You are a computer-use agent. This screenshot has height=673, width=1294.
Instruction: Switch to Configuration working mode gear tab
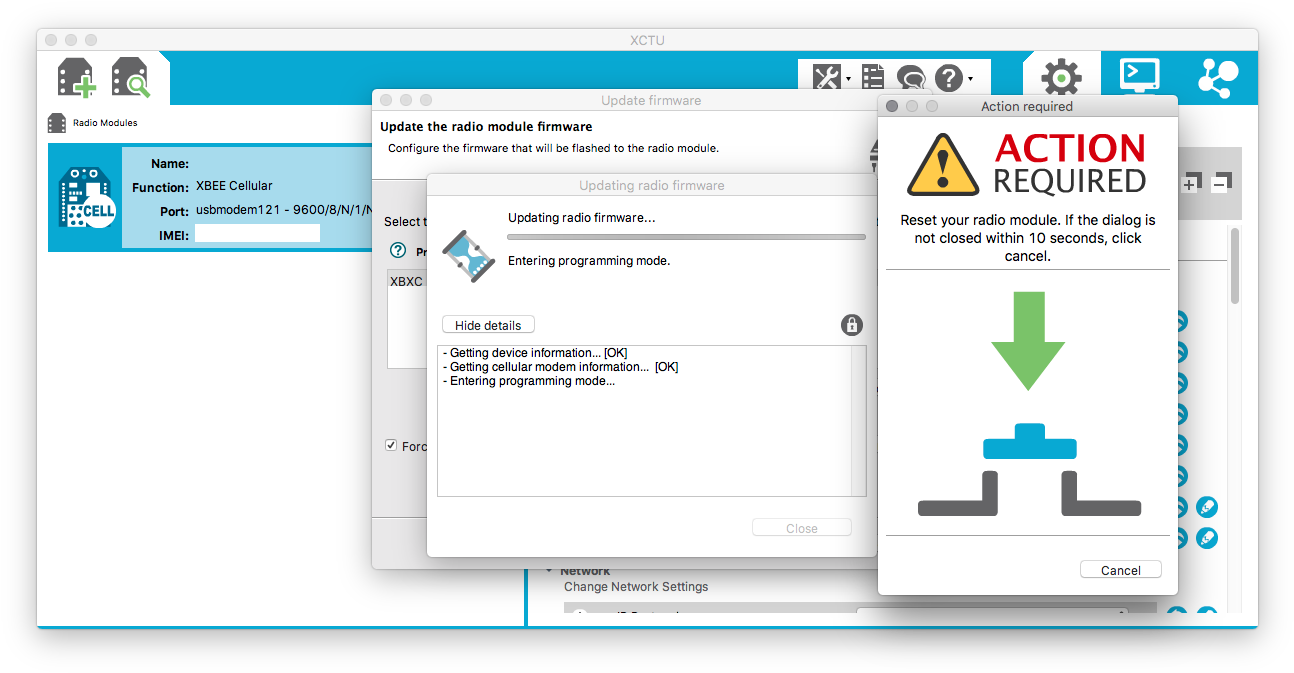point(1061,77)
